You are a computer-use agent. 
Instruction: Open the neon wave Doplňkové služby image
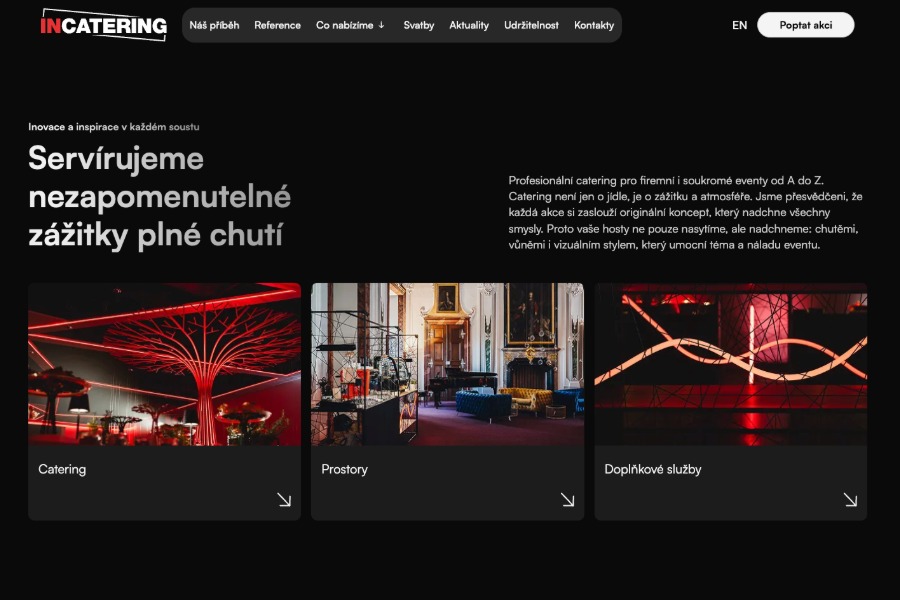coord(730,364)
